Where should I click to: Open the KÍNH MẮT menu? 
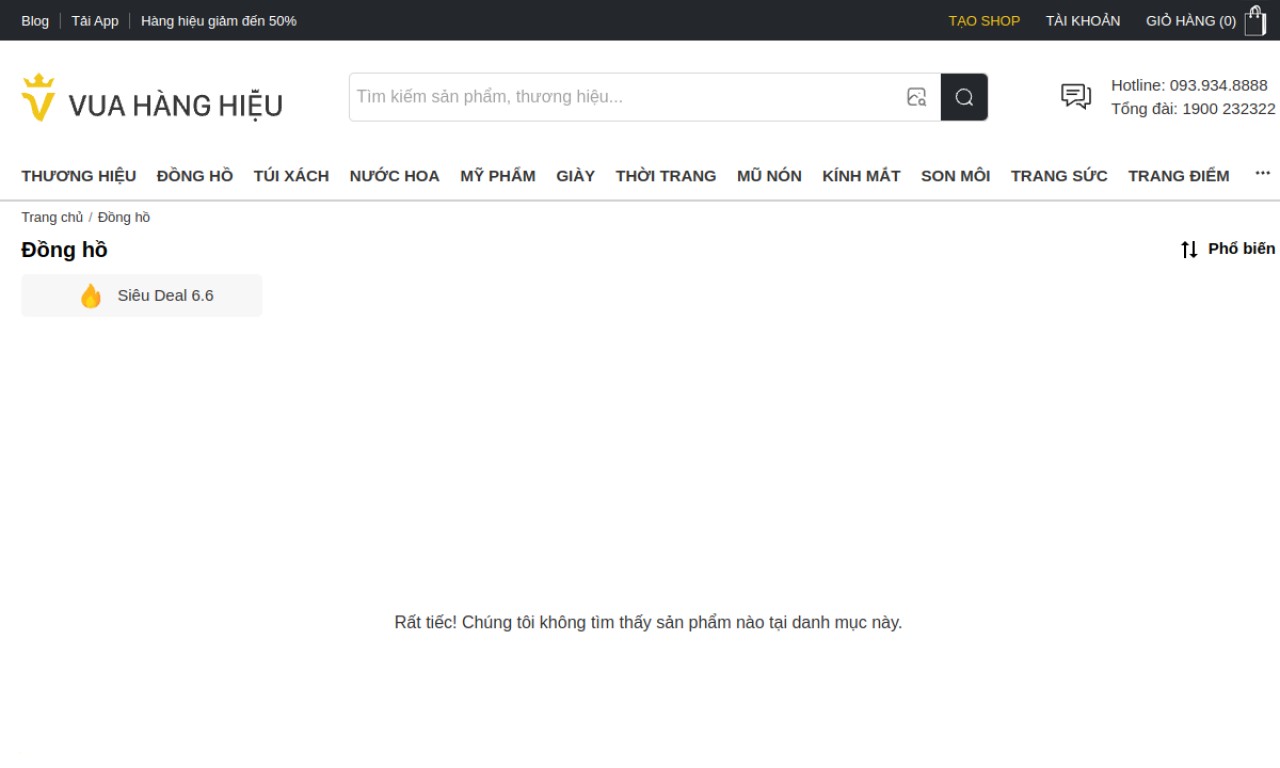click(862, 176)
